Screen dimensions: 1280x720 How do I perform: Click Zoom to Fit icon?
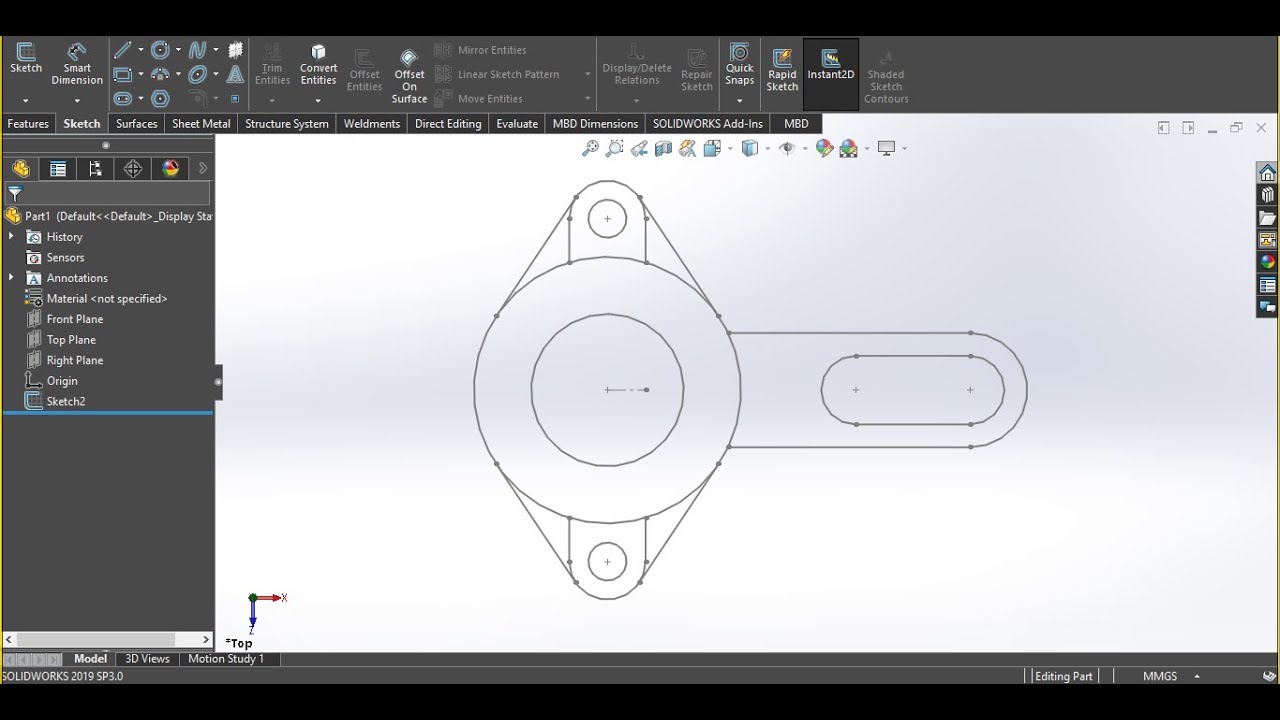590,148
